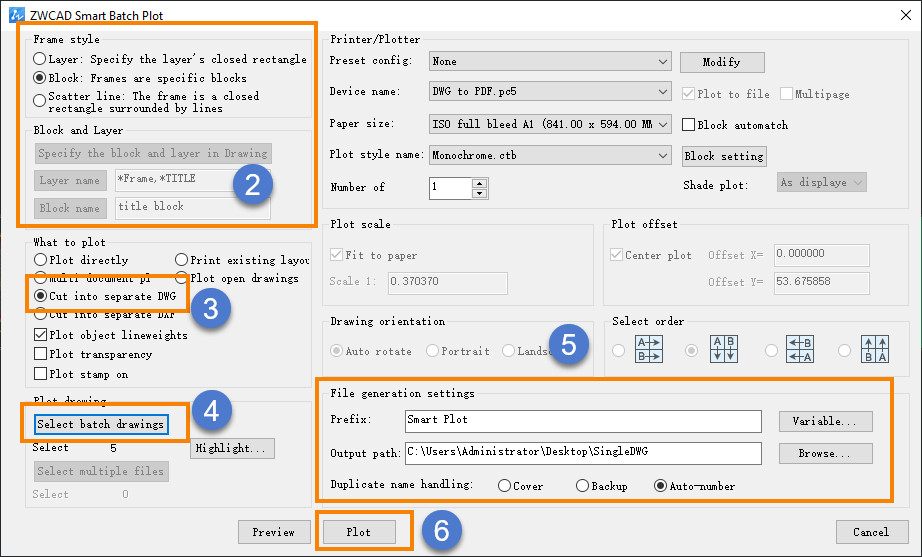Click the top-to-bottom A B select order icon
Image resolution: width=922 pixels, height=557 pixels.
point(724,349)
